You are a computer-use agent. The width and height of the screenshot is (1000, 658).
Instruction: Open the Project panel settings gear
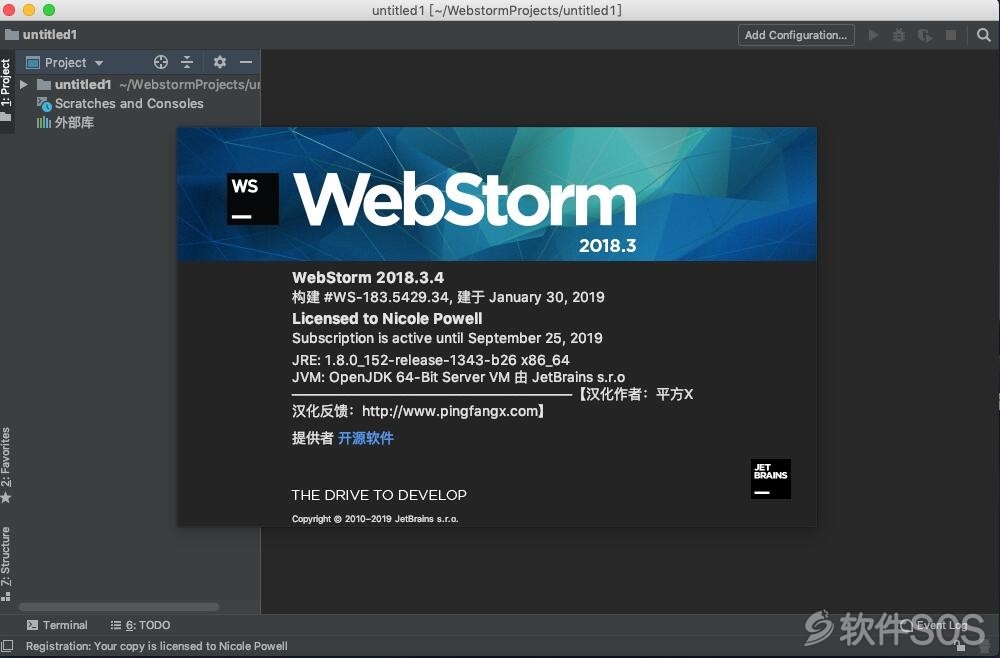pos(220,62)
